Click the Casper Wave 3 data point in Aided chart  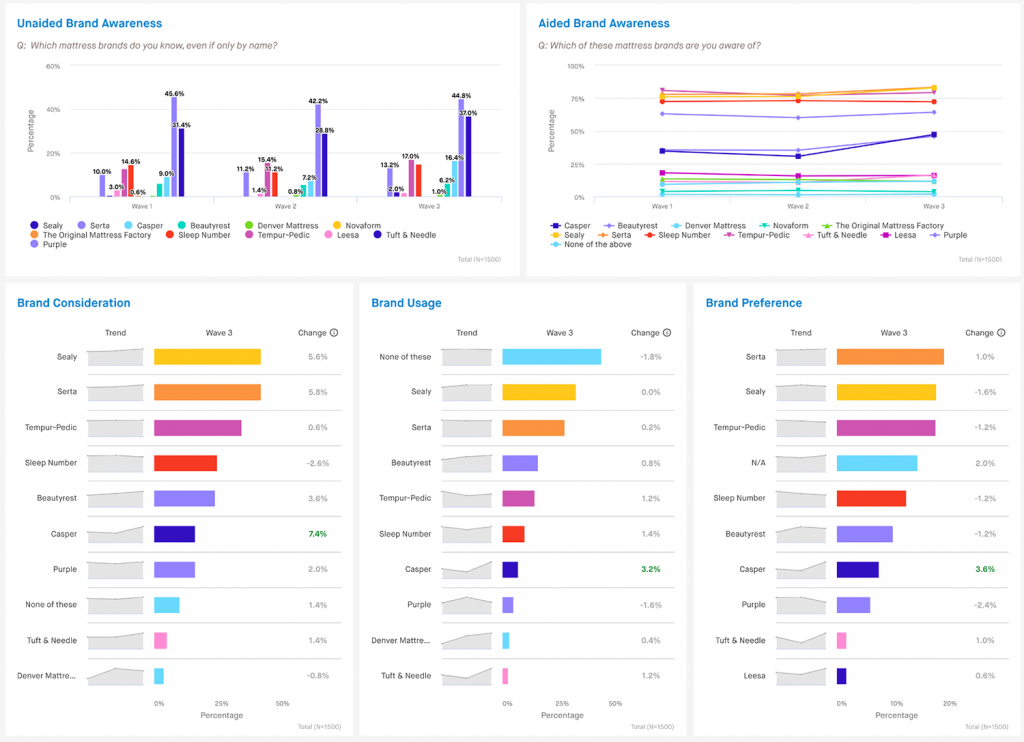pos(934,135)
